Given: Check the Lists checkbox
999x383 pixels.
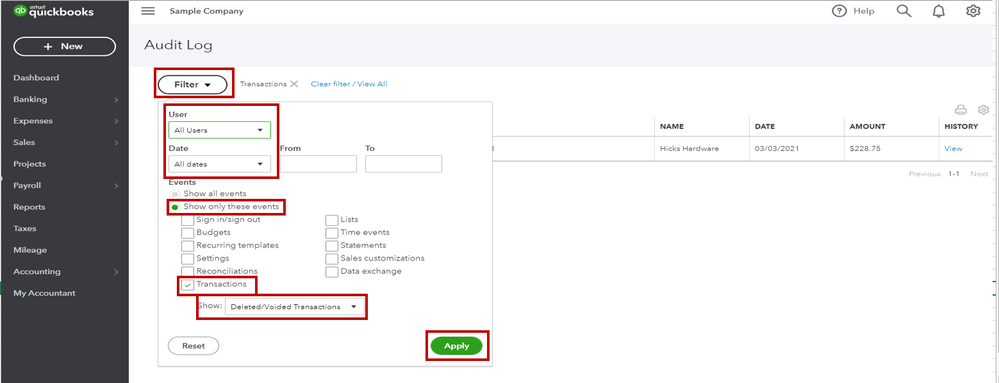Looking at the screenshot, I should 331,220.
